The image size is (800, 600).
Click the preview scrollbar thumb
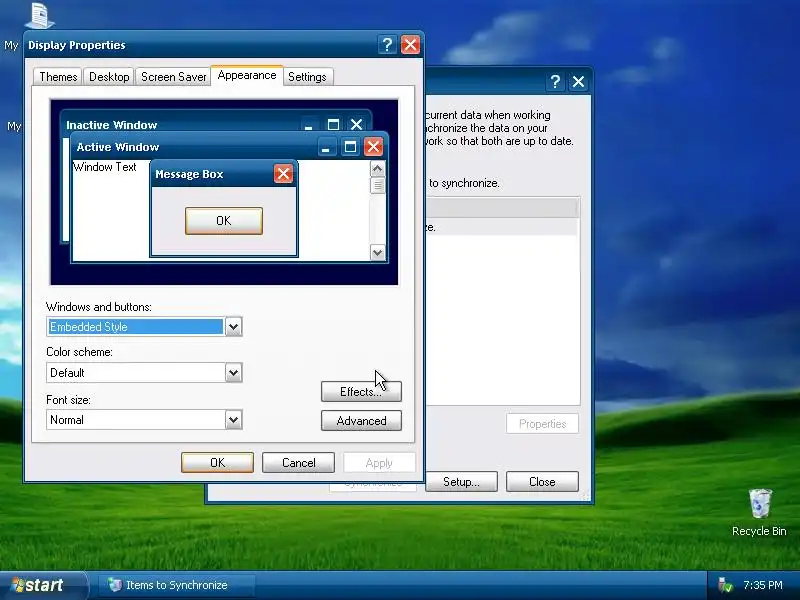pos(378,186)
